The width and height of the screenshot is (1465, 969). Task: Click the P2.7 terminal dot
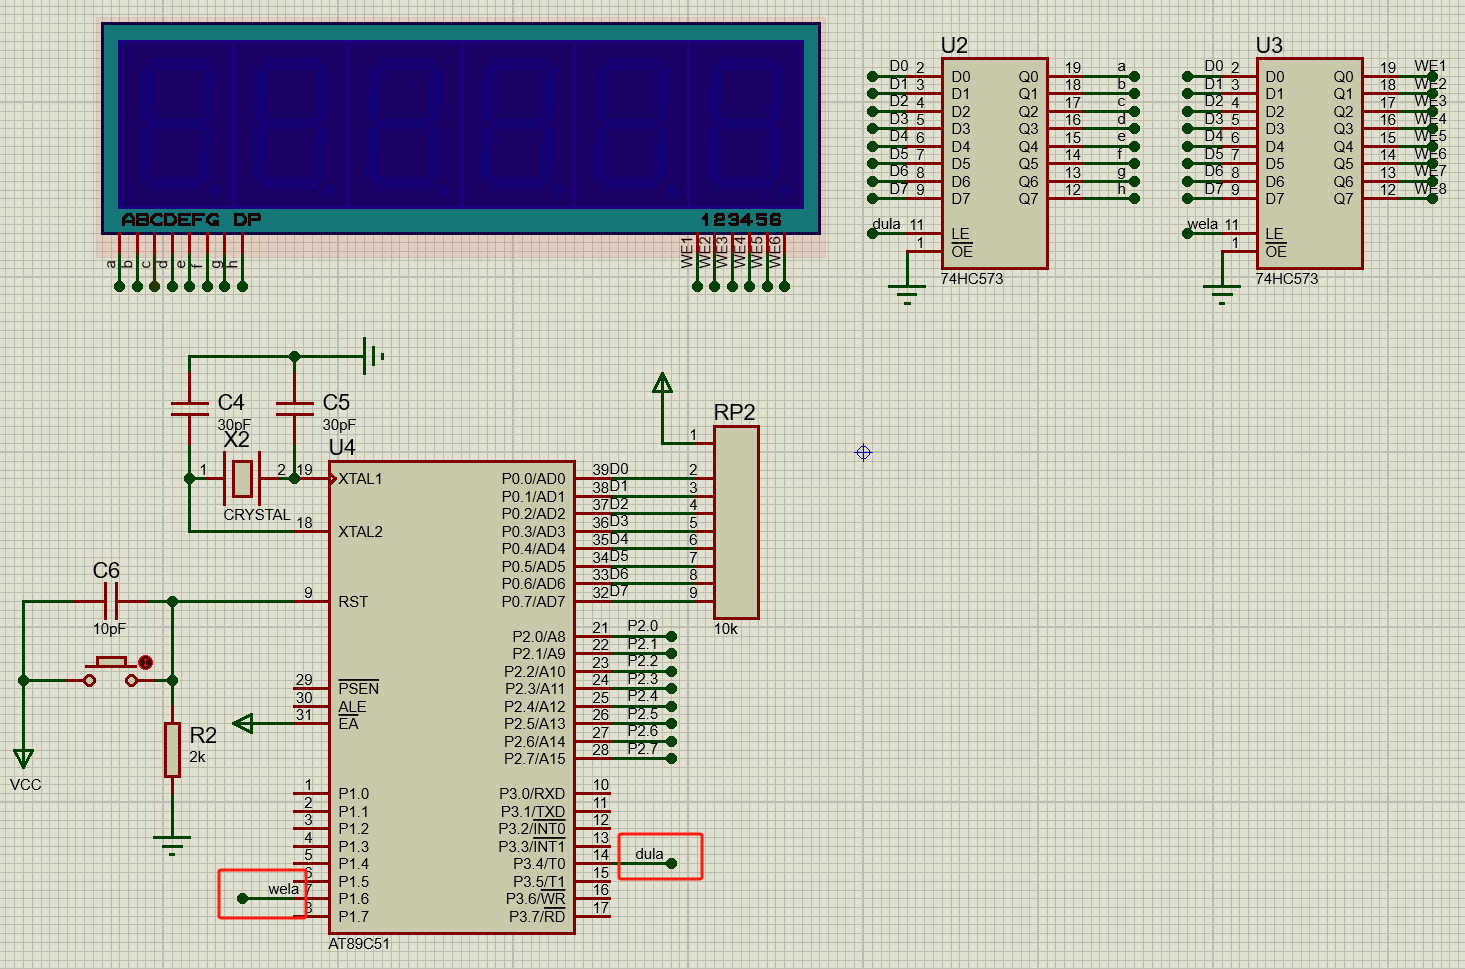671,759
